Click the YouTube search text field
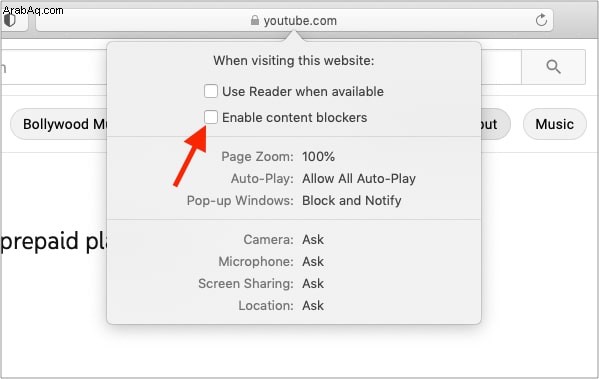 coord(54,67)
